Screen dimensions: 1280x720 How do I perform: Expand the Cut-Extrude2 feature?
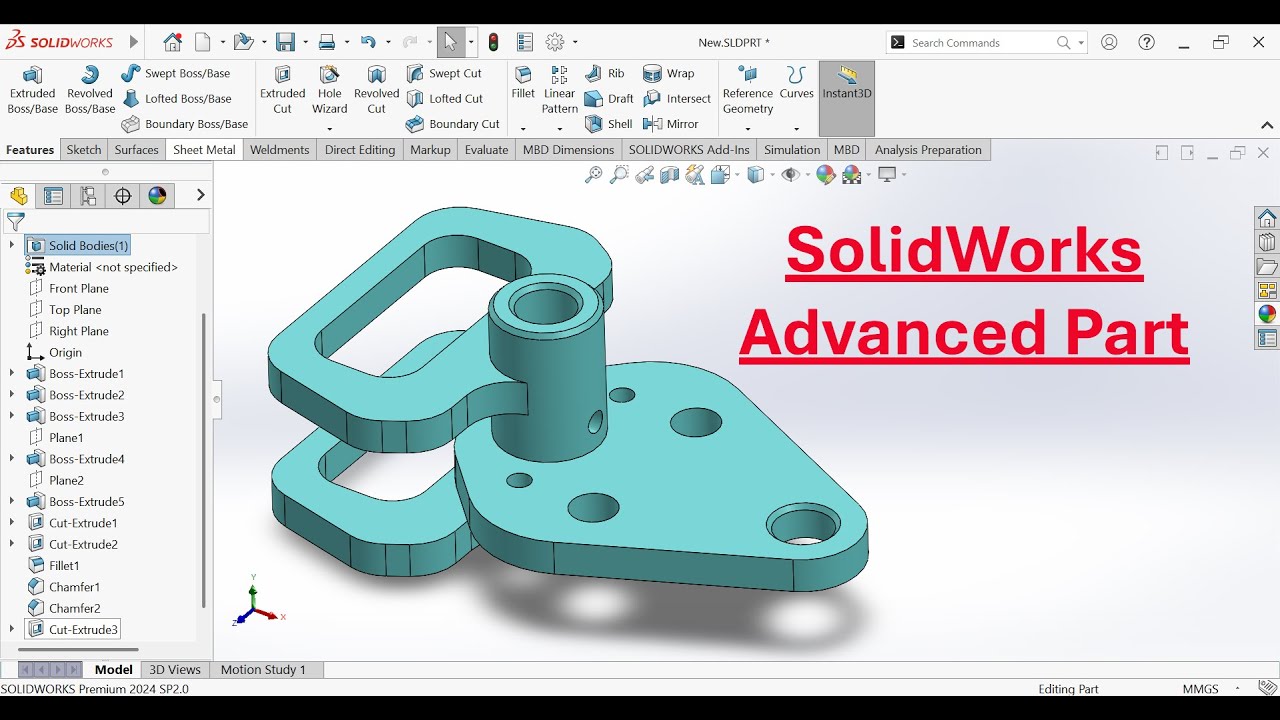click(x=12, y=545)
